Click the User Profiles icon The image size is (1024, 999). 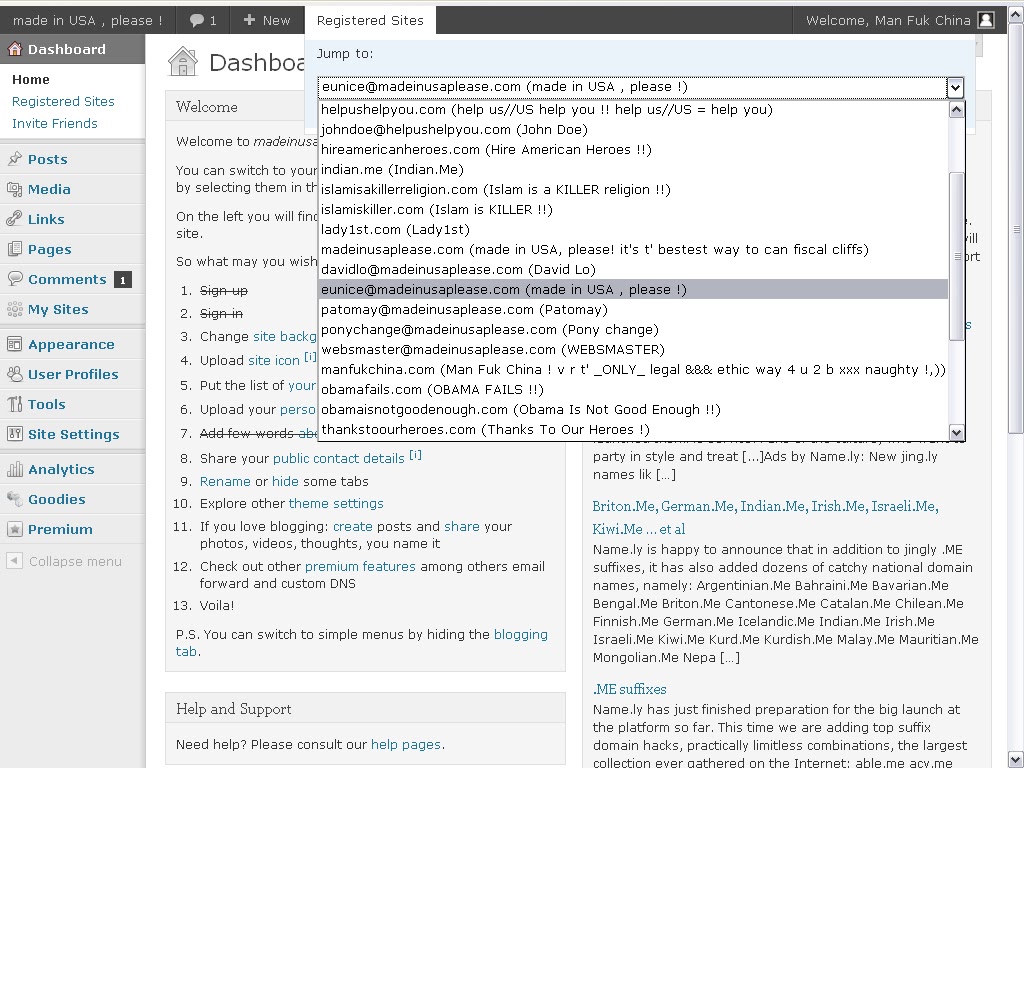tap(14, 374)
